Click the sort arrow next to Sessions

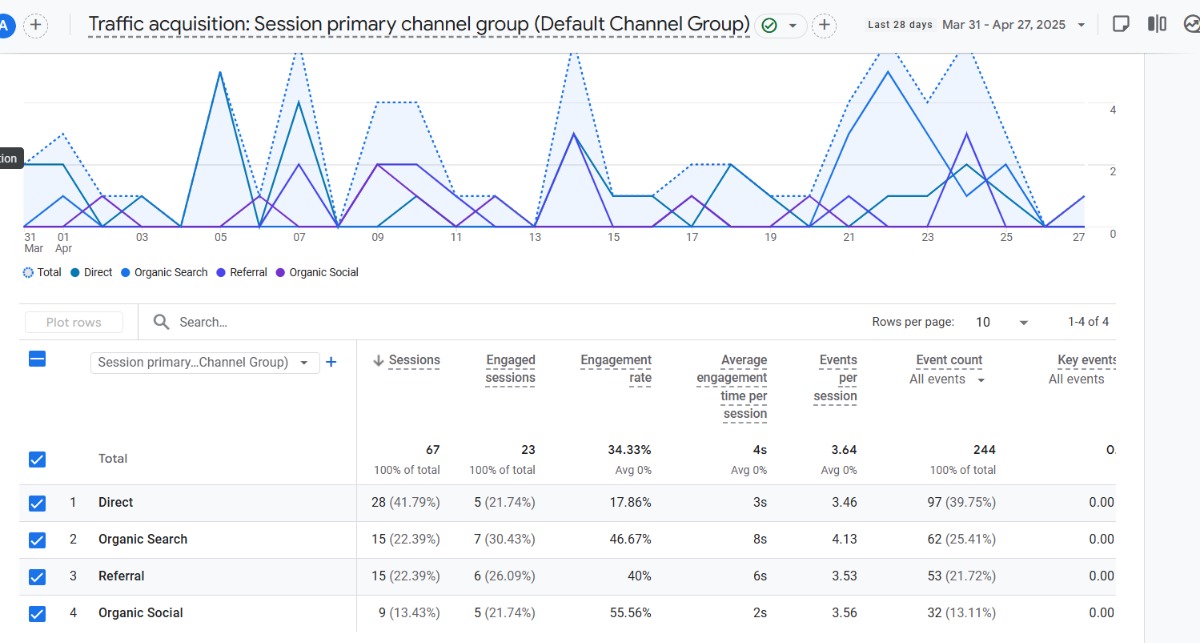point(379,360)
